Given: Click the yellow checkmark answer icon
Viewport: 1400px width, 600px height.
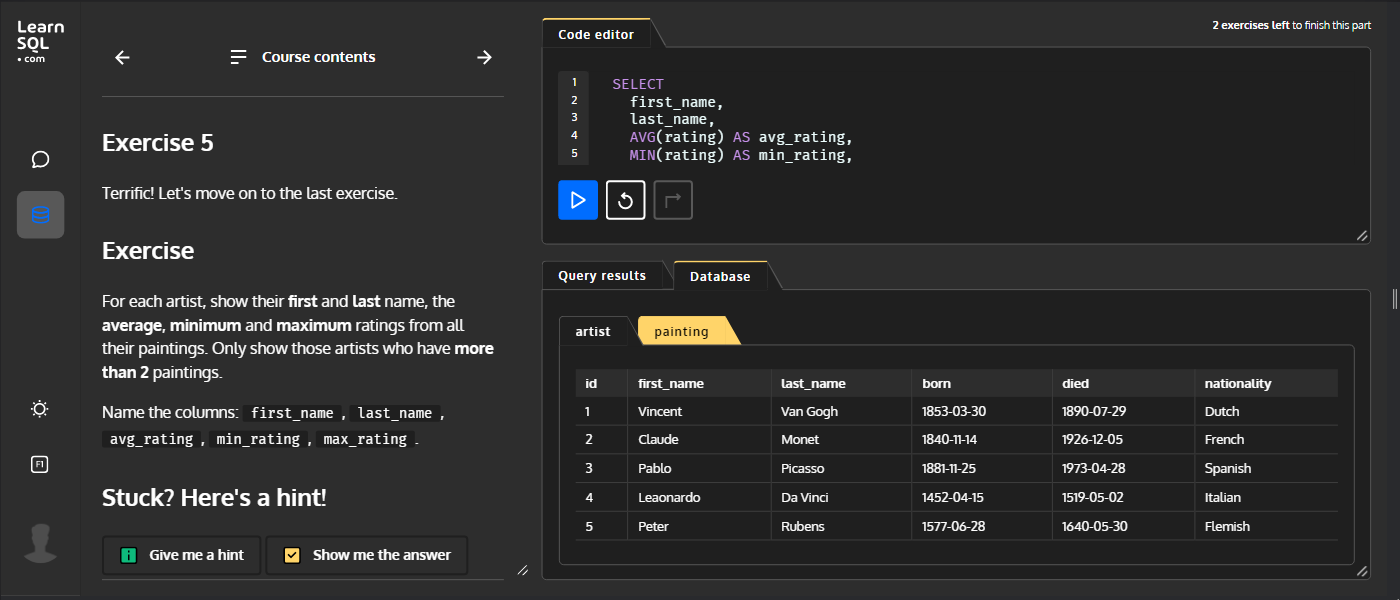Looking at the screenshot, I should (292, 555).
